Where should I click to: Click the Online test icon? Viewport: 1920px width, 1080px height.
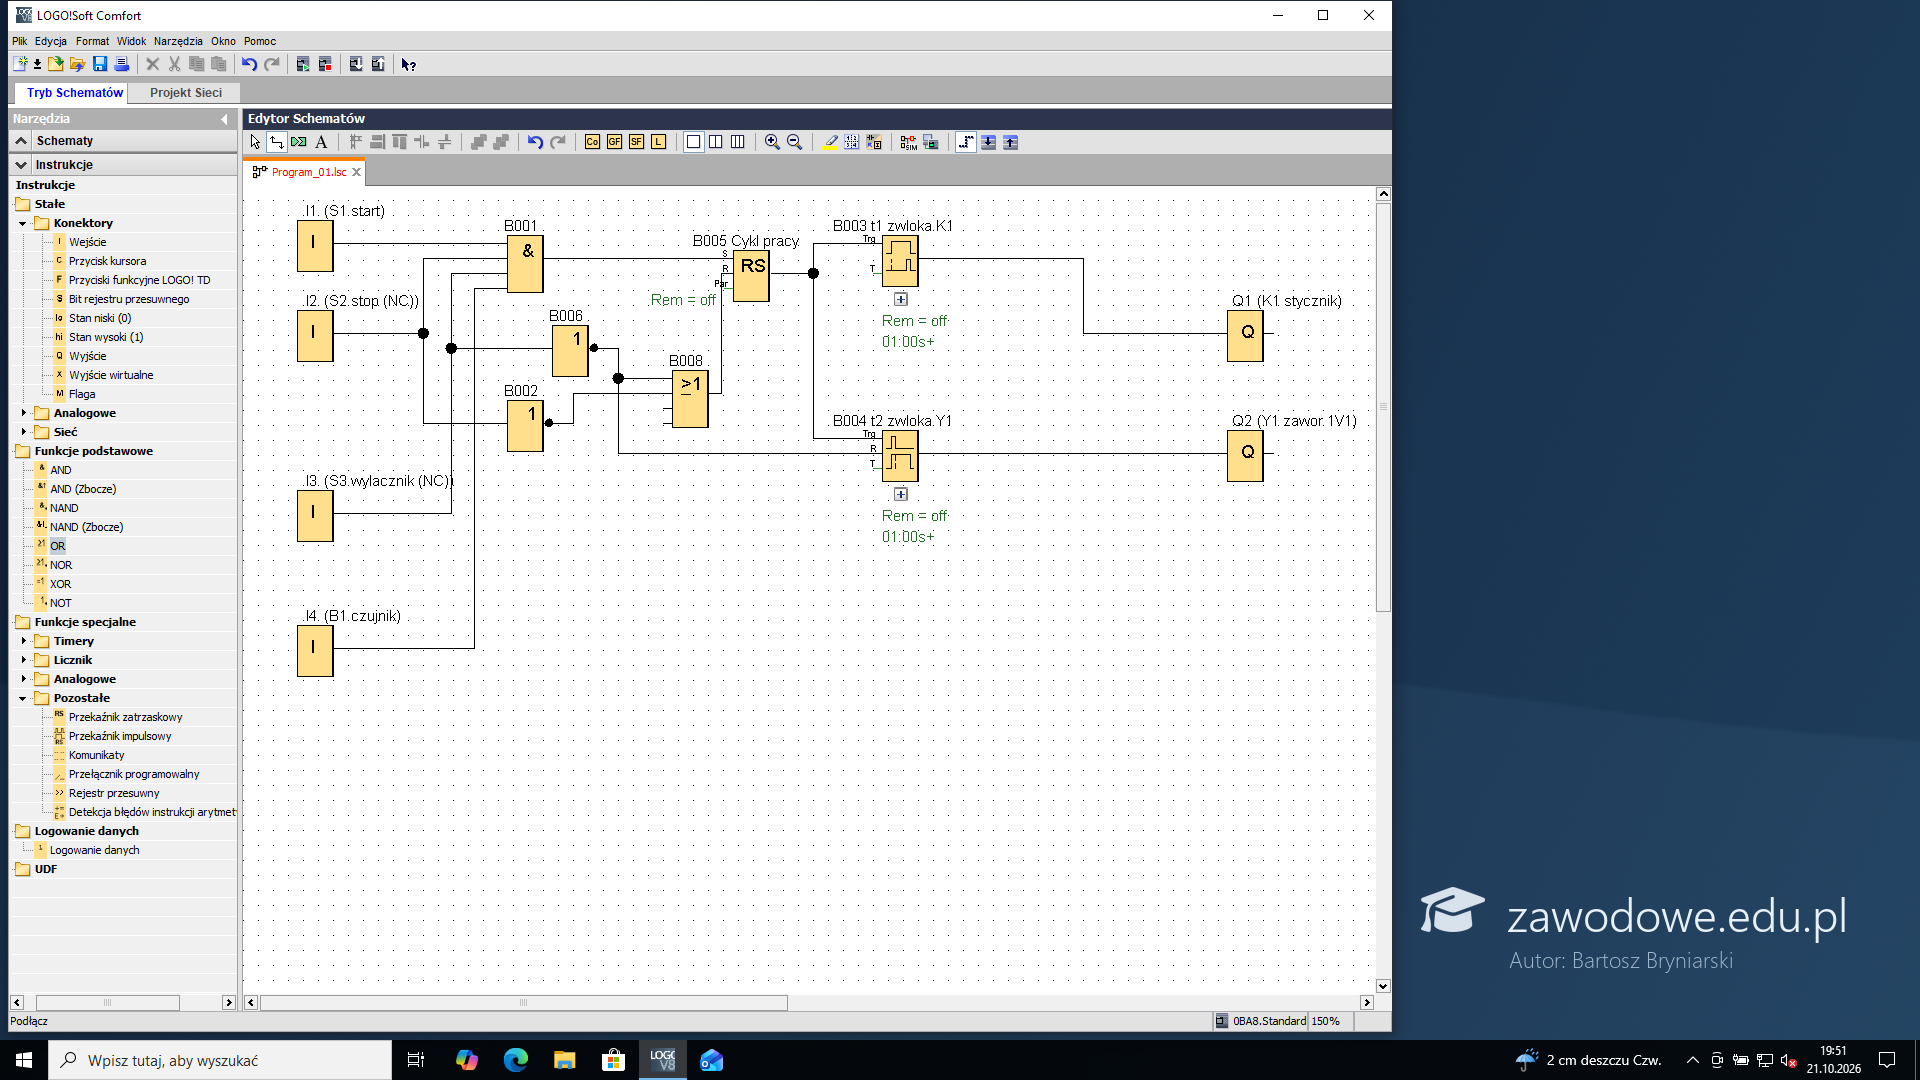click(930, 142)
